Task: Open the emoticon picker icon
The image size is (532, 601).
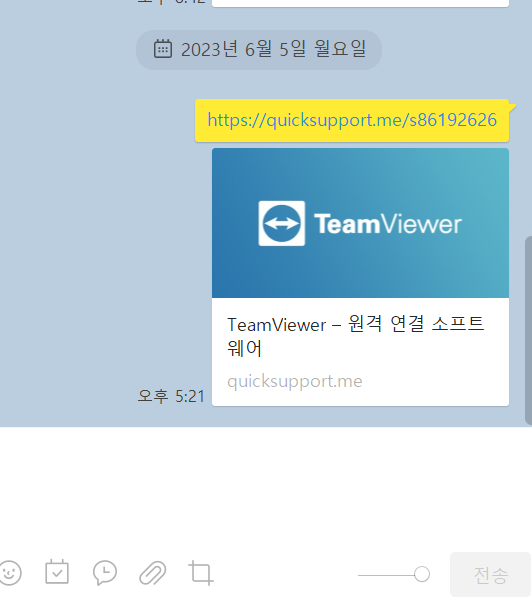Action: (x=10, y=573)
